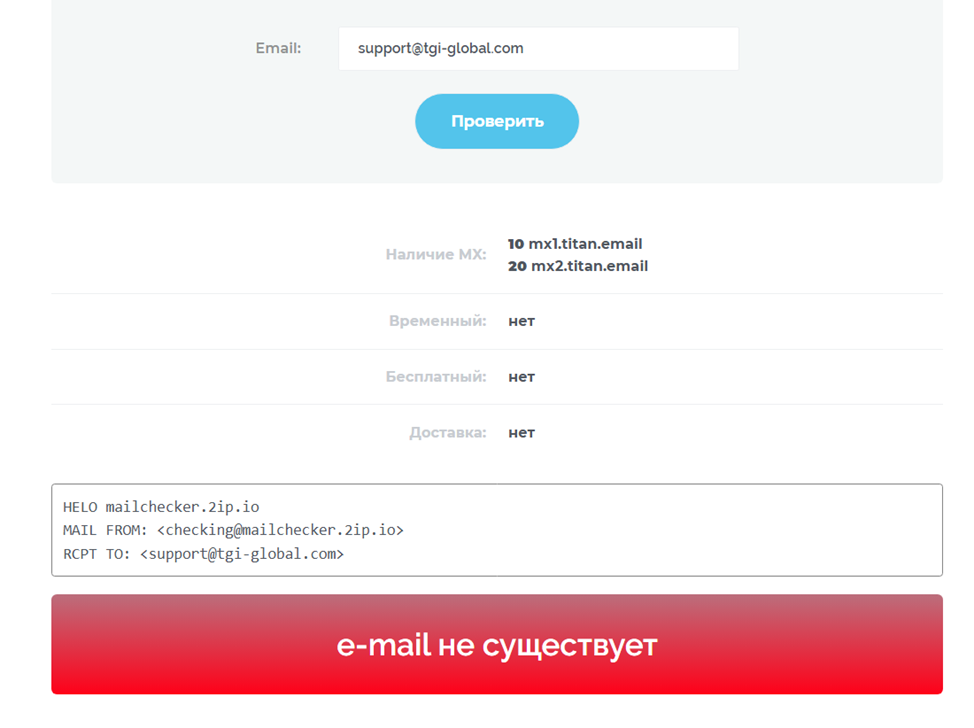
Task: Click the Временный label
Action: pyautogui.click(x=438, y=321)
